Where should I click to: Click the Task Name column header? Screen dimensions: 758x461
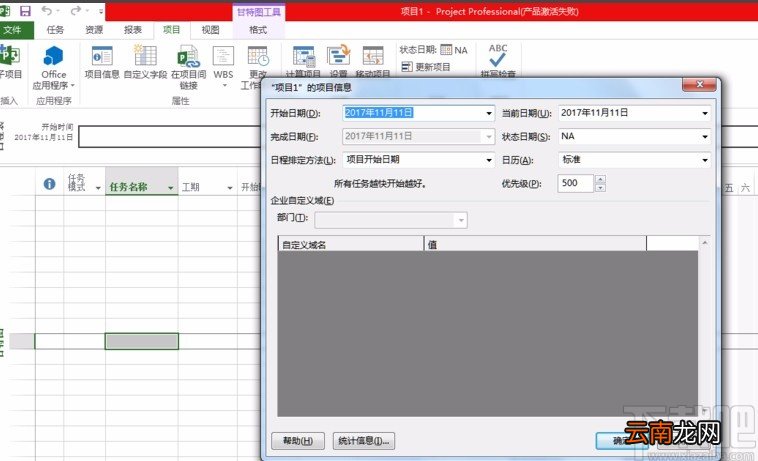[x=142, y=182]
